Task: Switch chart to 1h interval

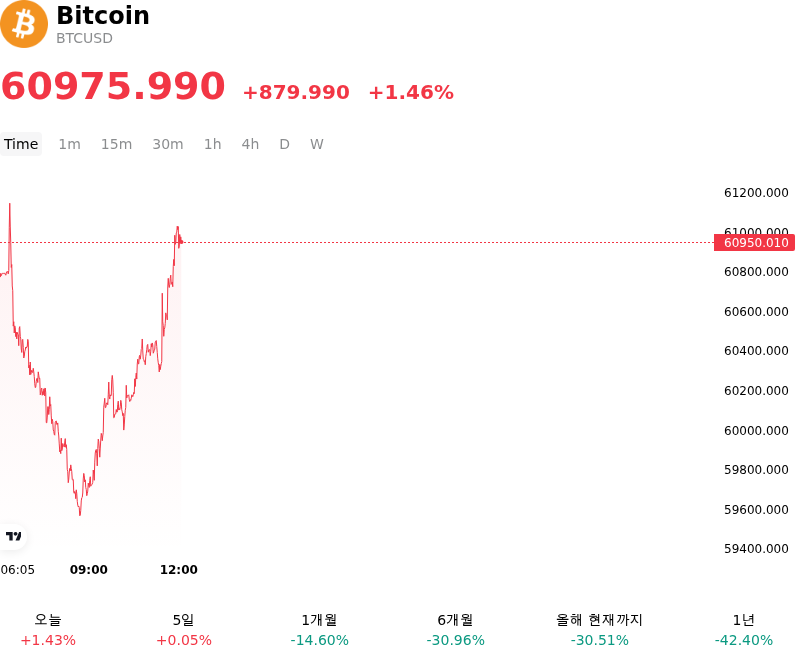Action: click(213, 144)
